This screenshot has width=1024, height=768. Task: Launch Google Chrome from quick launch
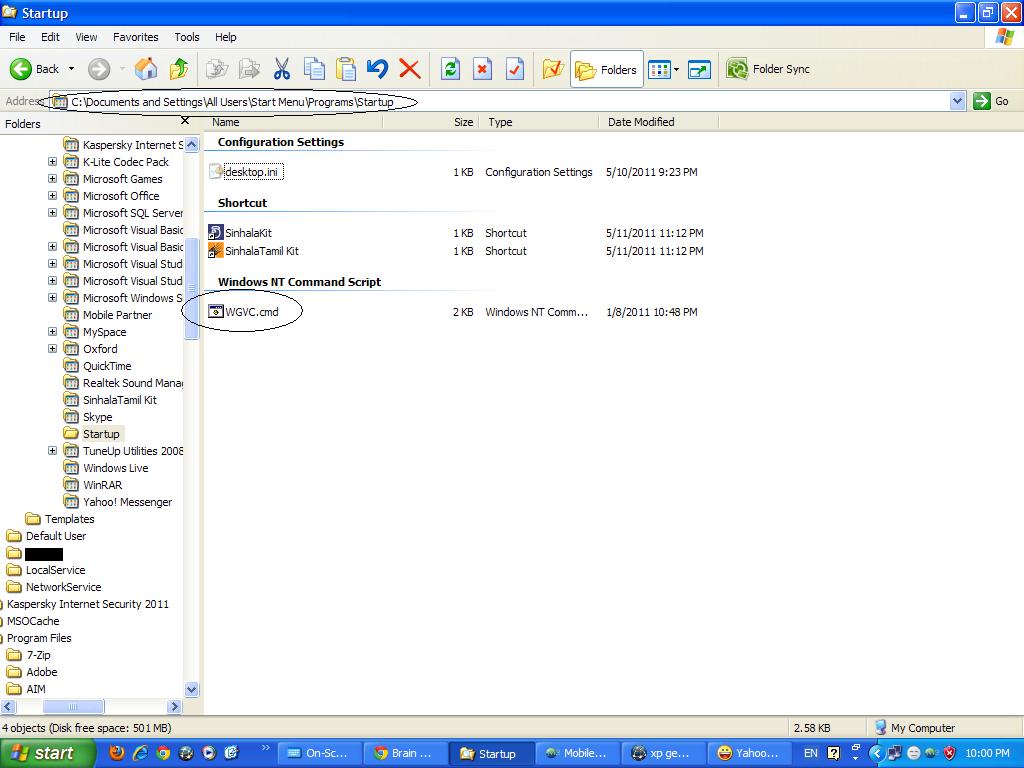[163, 753]
